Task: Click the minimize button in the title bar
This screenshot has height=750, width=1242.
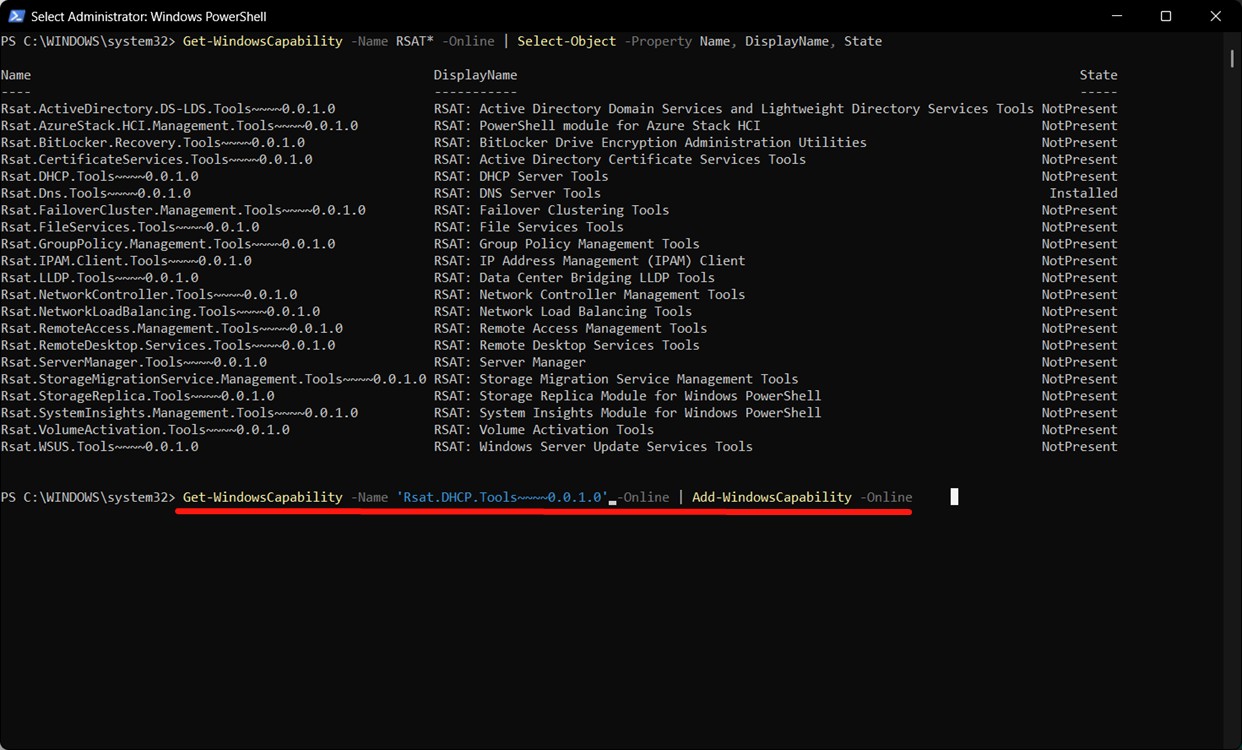Action: [1118, 16]
